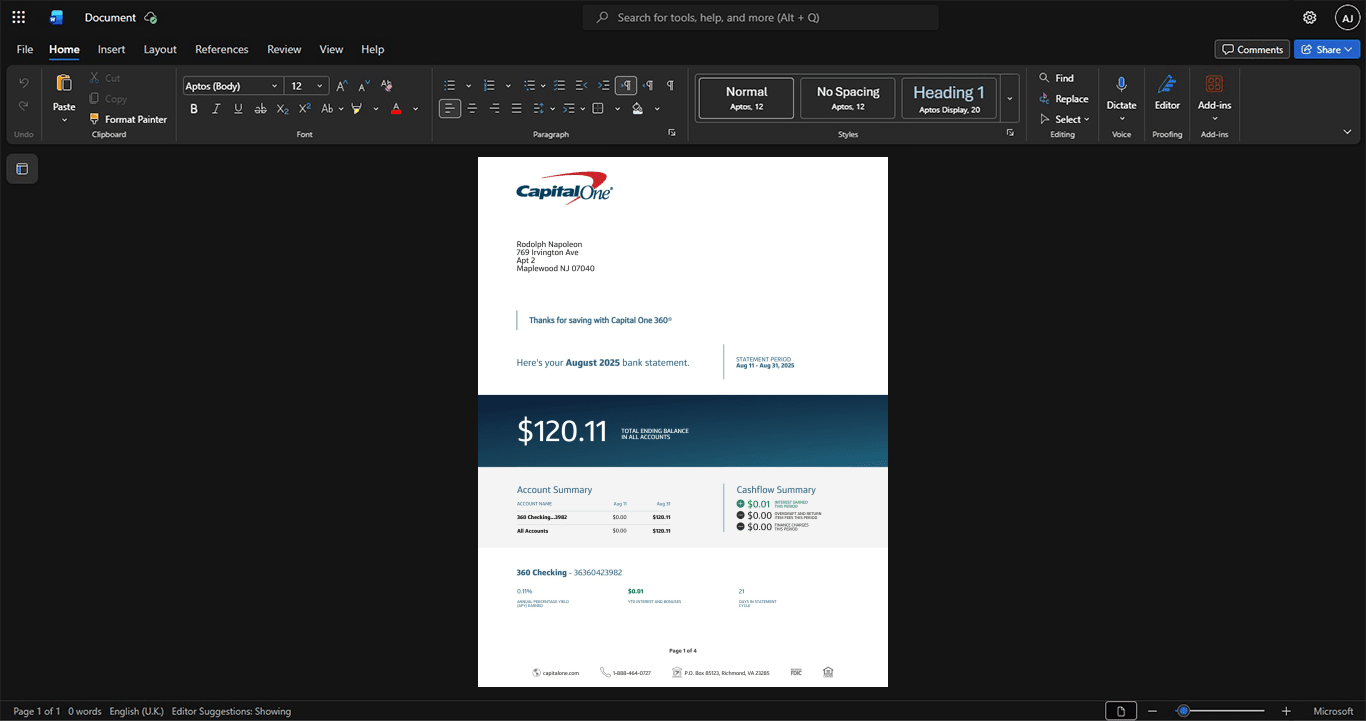The height and width of the screenshot is (721, 1366).
Task: Click the Paste clipboard icon
Action: [64, 83]
